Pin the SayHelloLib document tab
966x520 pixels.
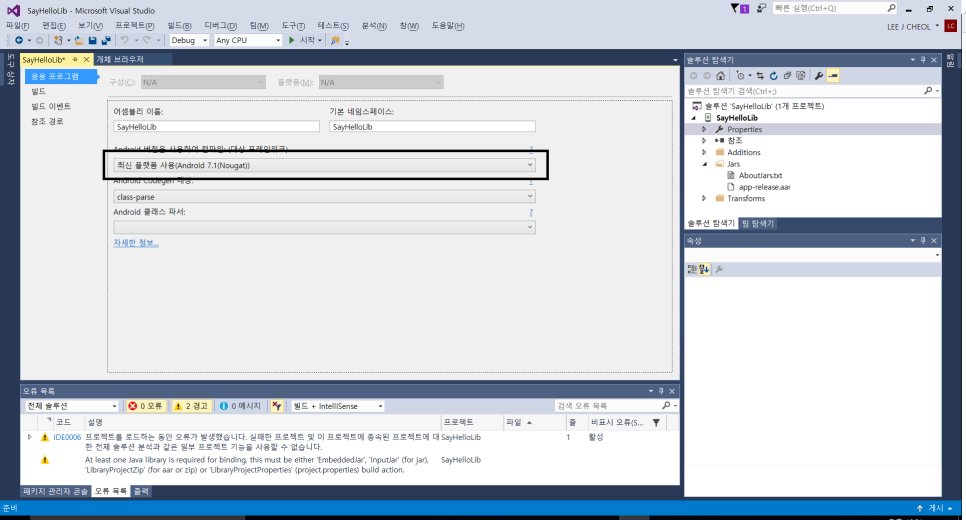tap(75, 60)
